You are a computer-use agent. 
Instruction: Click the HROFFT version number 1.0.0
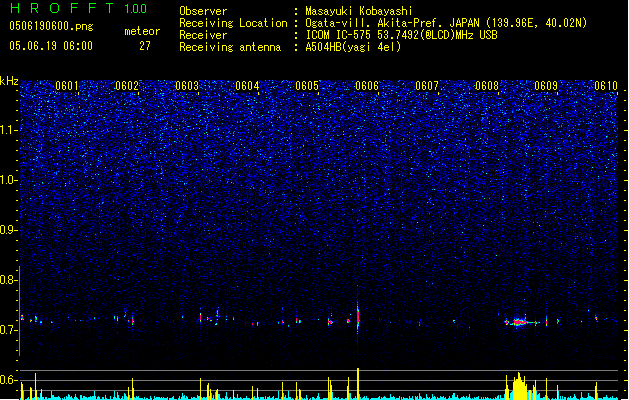click(136, 9)
